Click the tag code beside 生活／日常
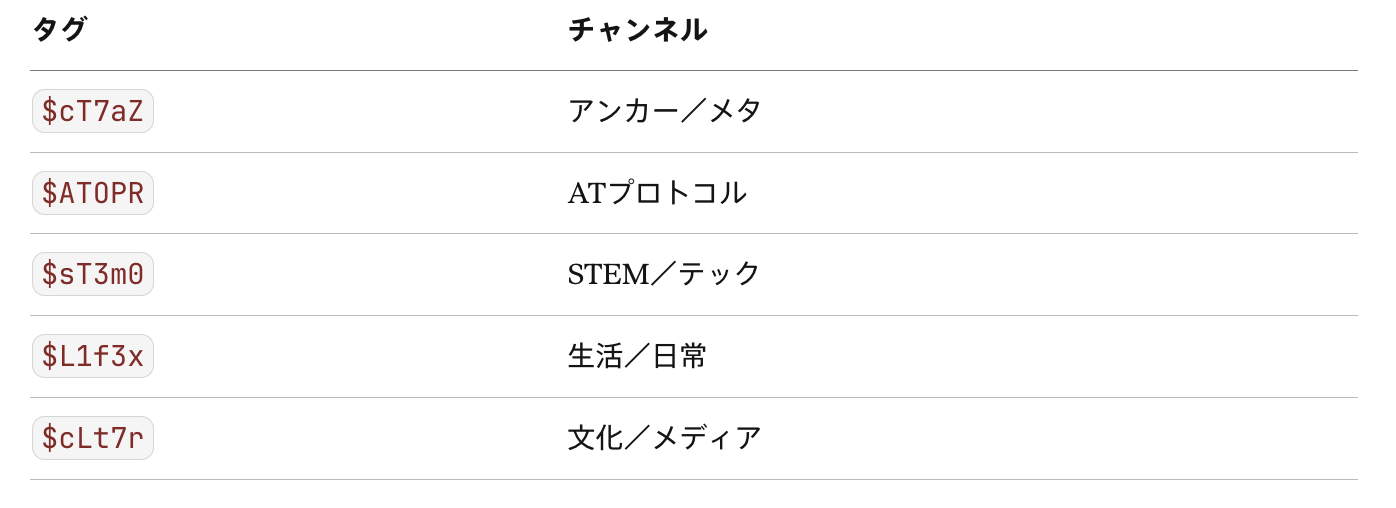This screenshot has height=508, width=1396. pos(93,356)
